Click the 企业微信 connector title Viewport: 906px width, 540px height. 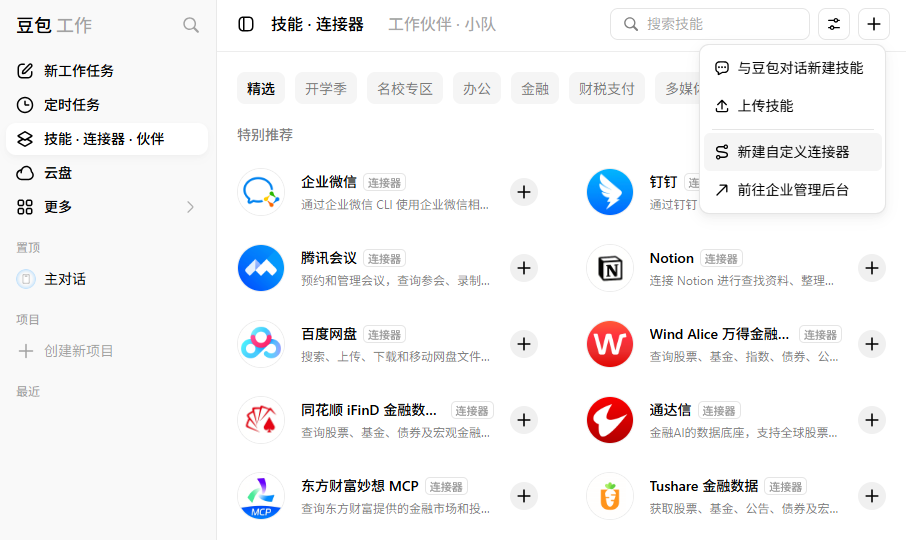coord(329,182)
